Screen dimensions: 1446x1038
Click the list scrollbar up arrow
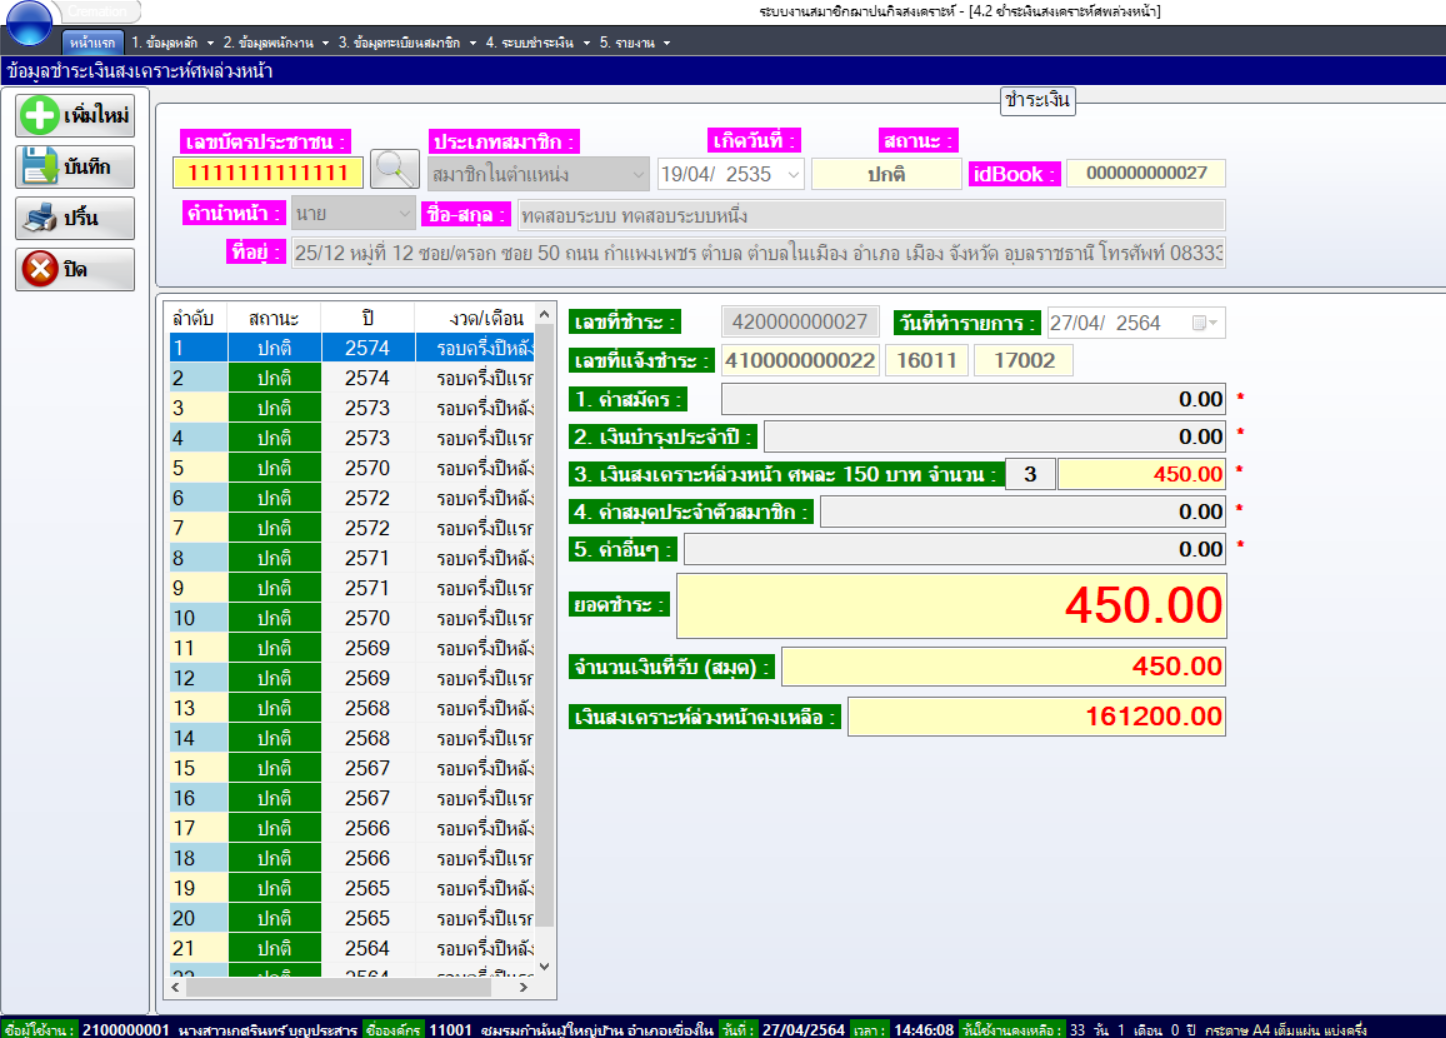point(544,315)
